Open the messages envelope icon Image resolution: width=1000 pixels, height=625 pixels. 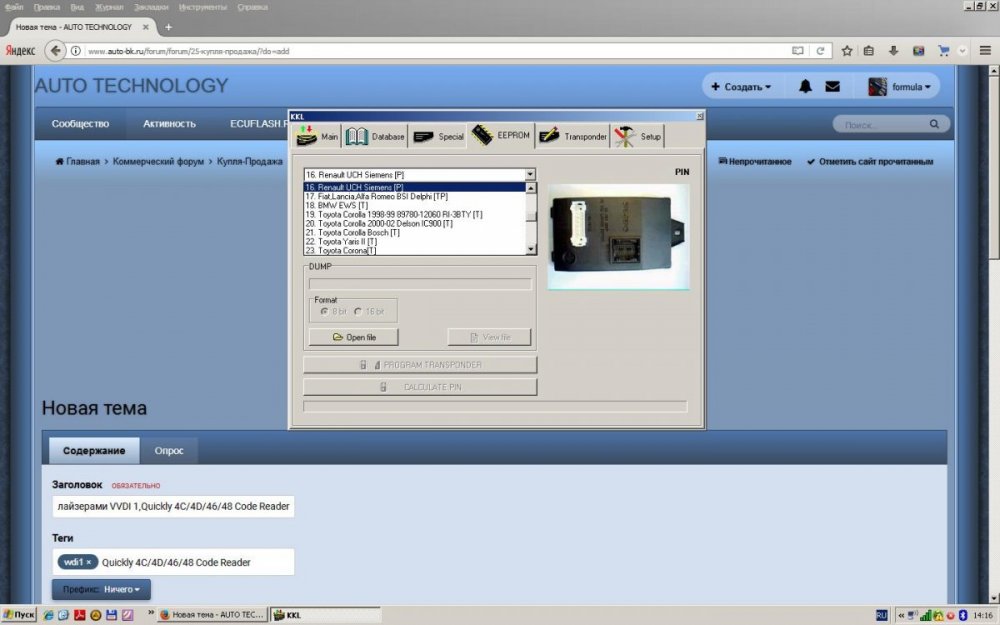tap(832, 87)
